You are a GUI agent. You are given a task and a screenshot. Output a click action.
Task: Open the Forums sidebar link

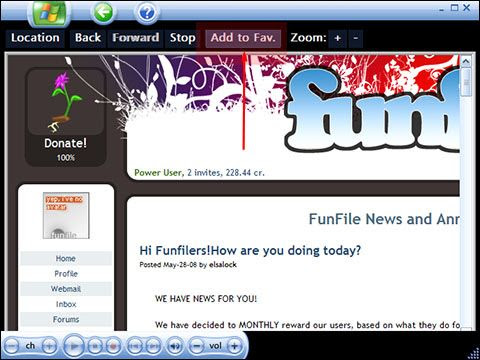(x=66, y=319)
